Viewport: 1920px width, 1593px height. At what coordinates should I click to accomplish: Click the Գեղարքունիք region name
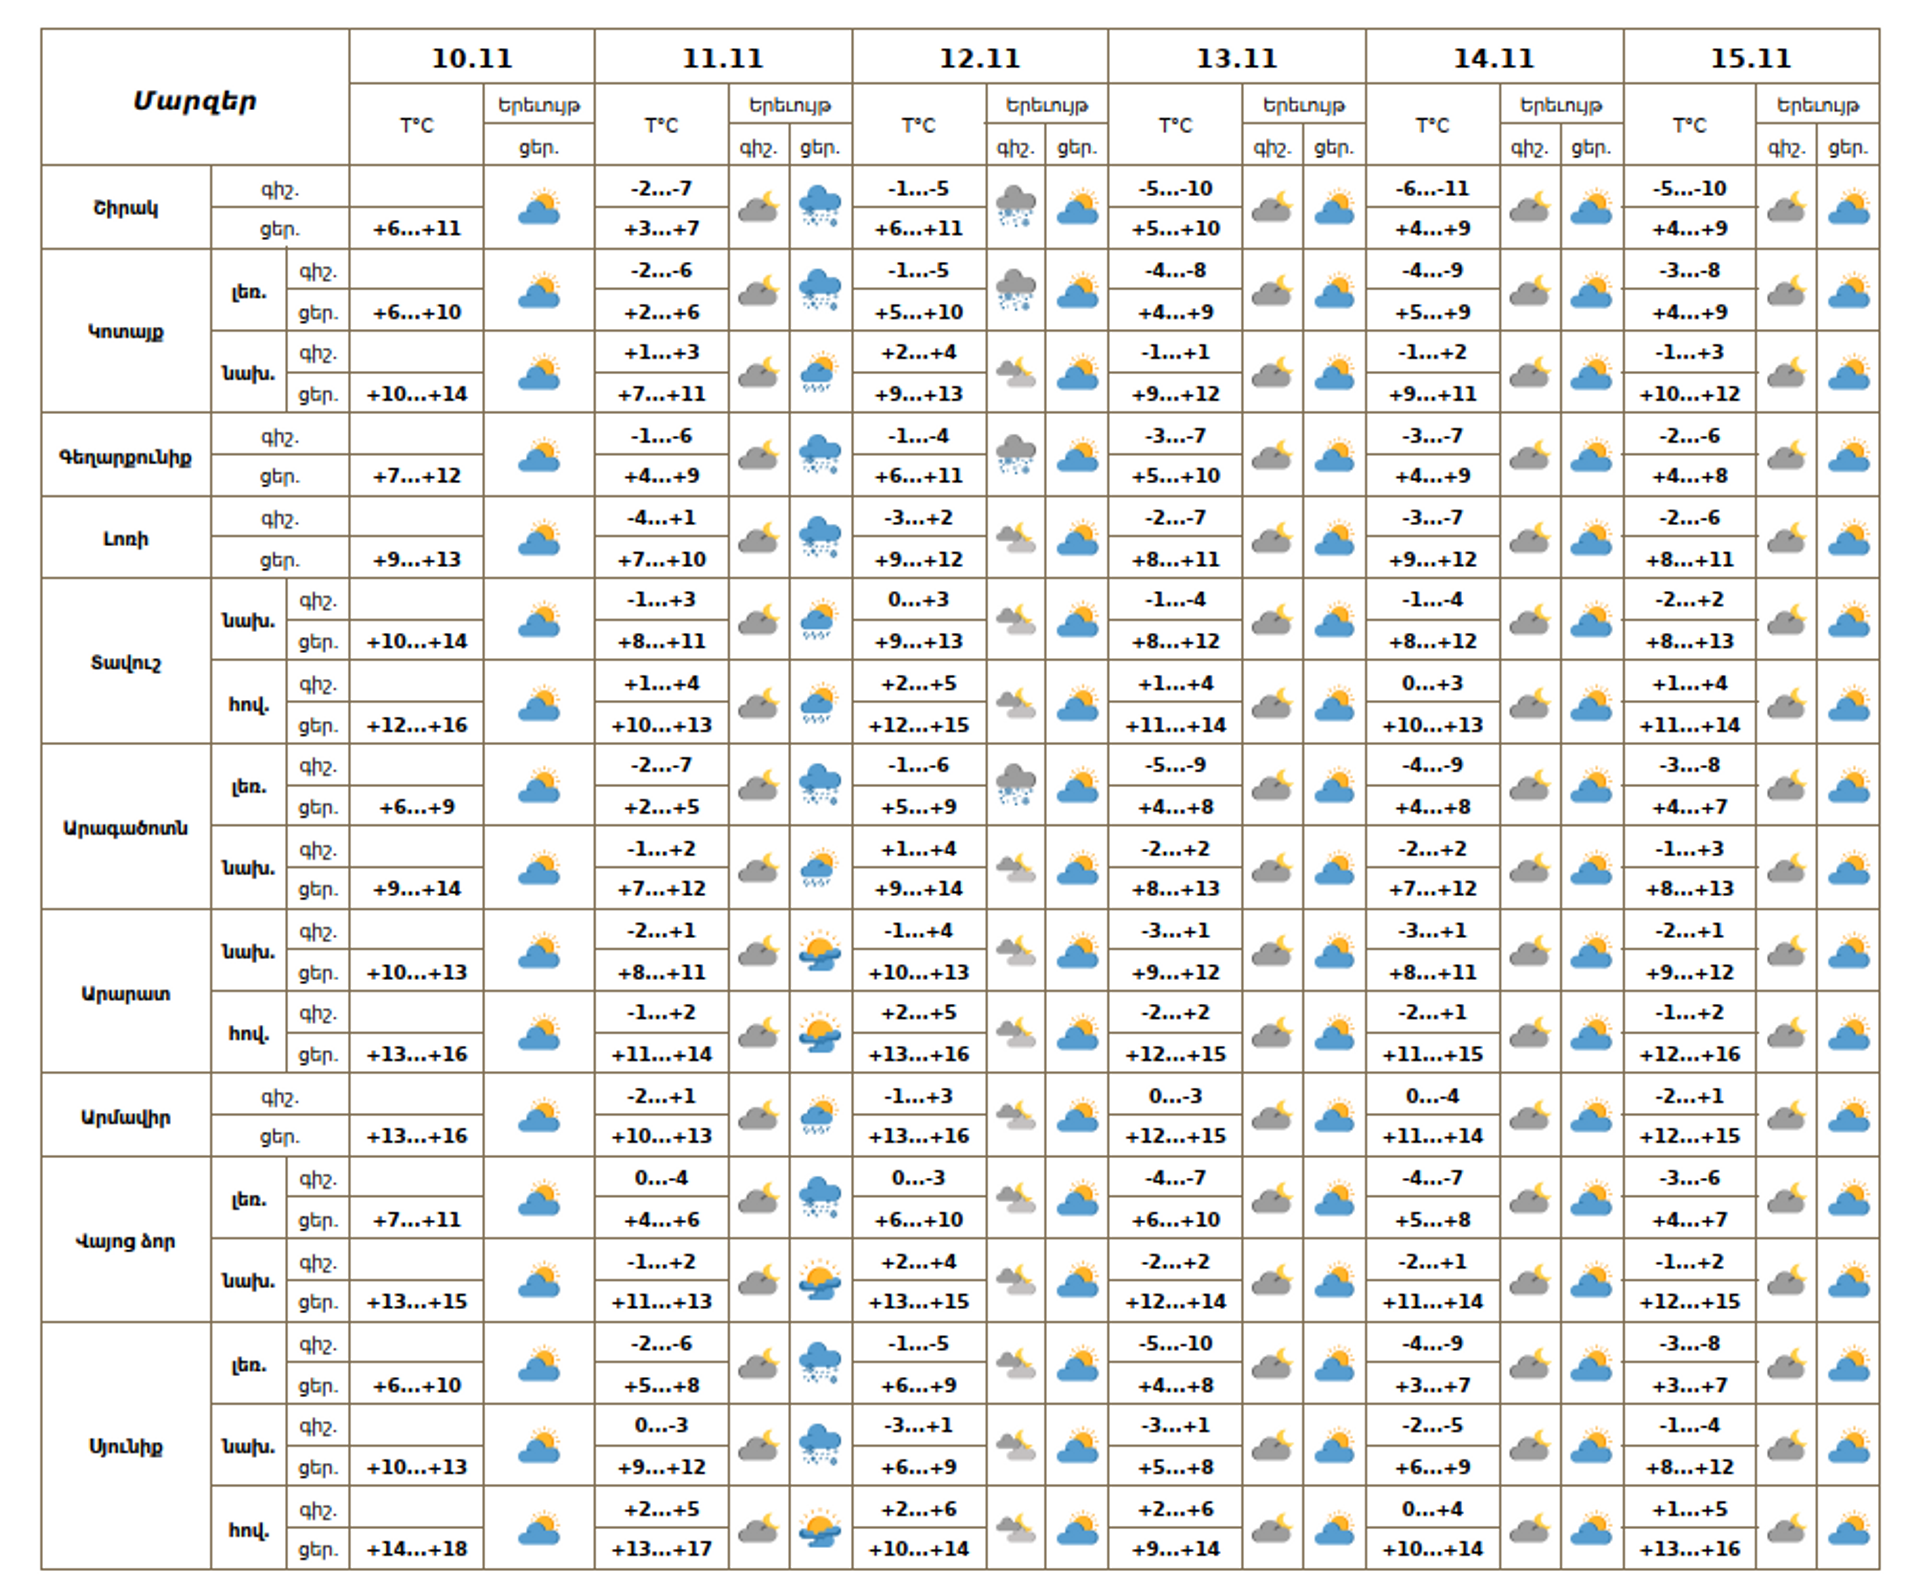coord(126,457)
